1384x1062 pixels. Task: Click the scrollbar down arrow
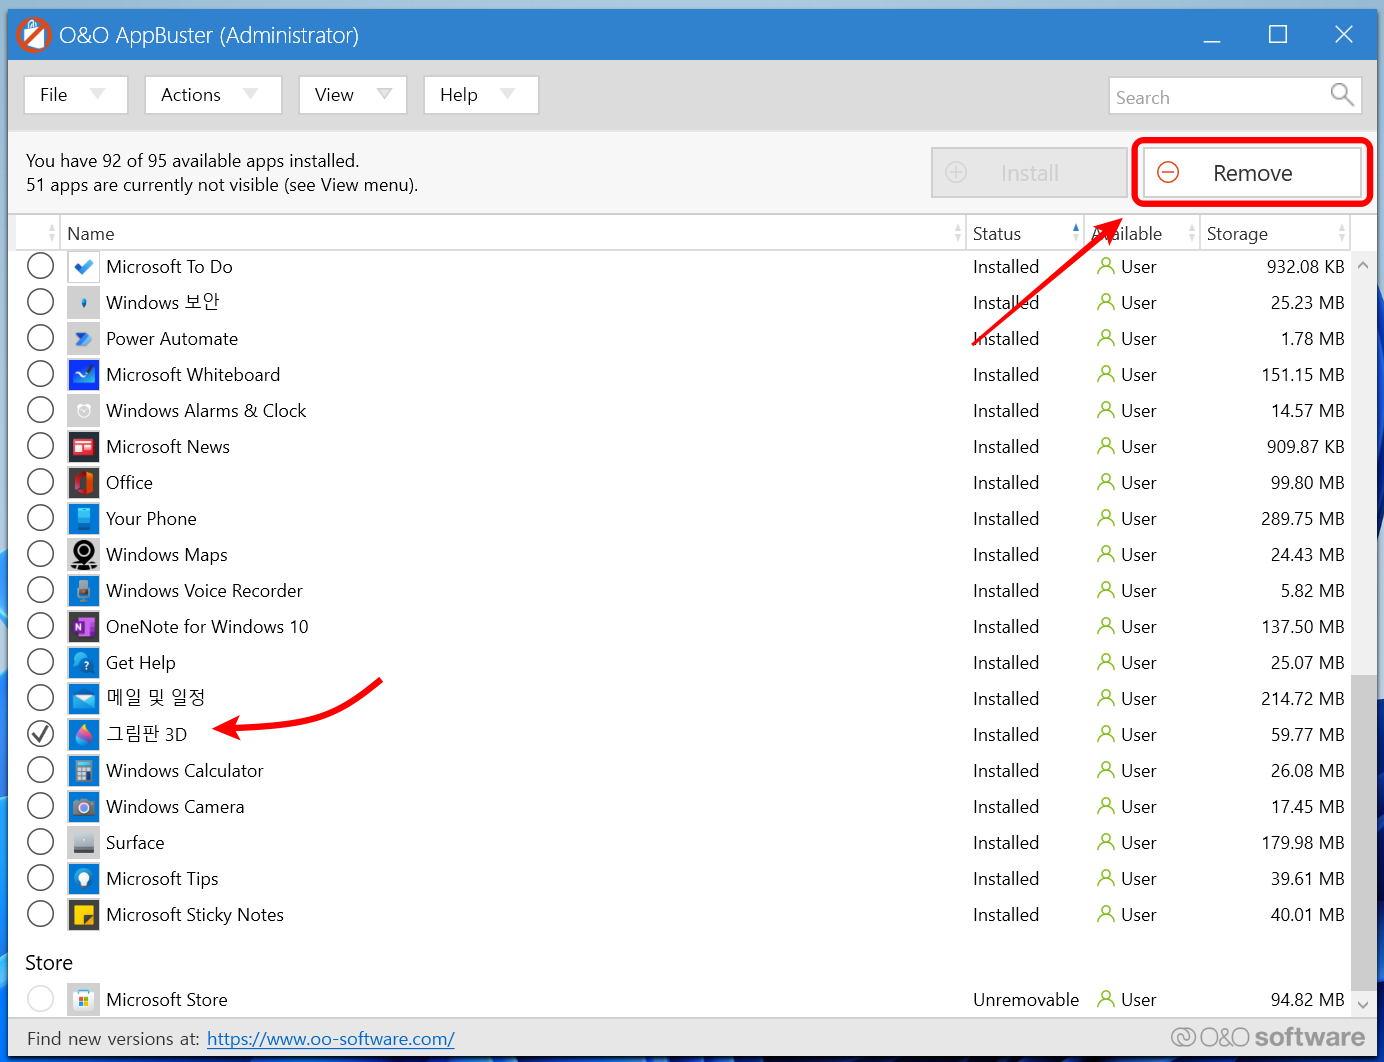click(x=1363, y=1004)
